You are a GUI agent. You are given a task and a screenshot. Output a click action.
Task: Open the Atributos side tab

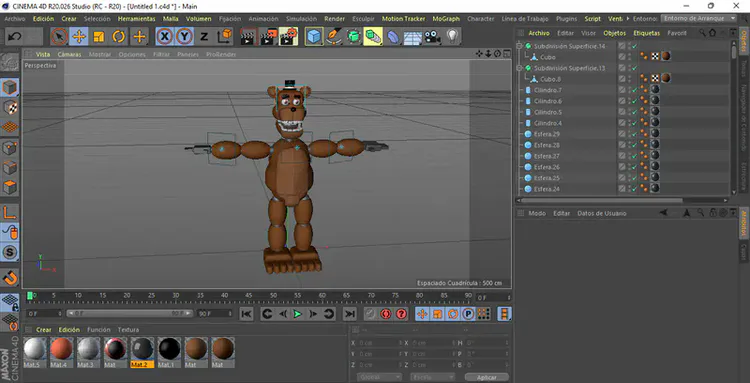pos(744,223)
